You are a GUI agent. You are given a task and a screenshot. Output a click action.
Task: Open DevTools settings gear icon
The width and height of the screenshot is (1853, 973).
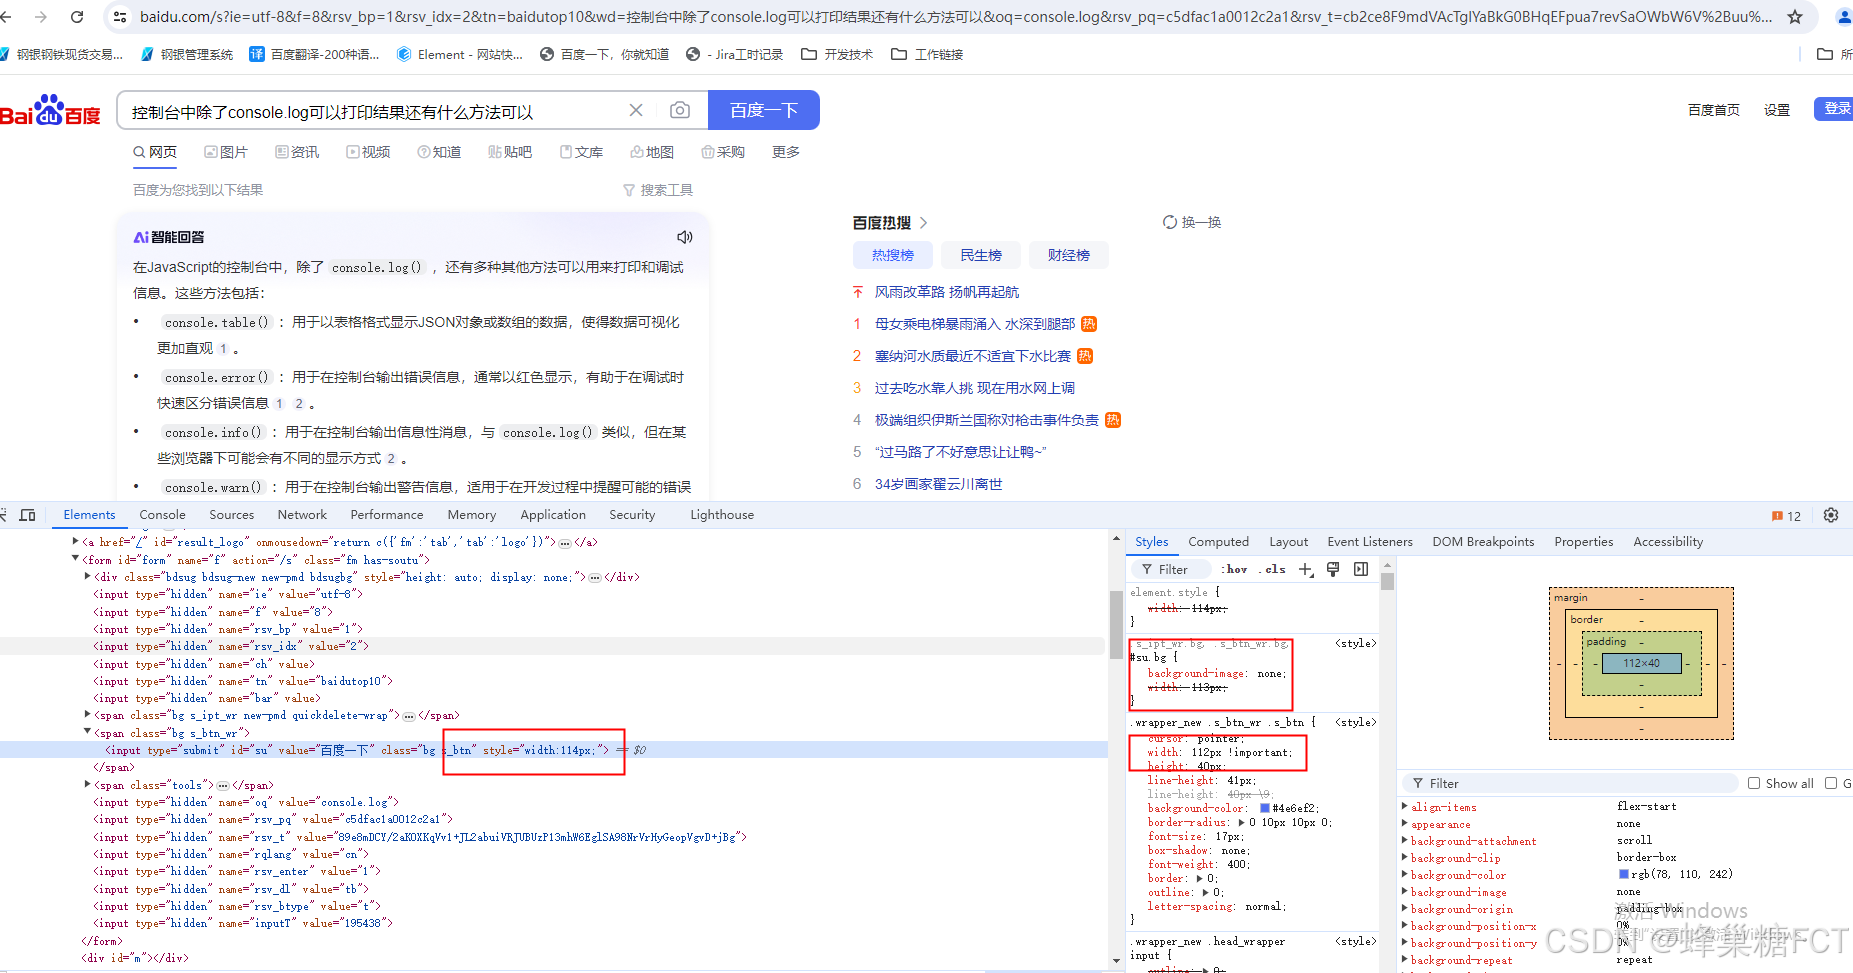click(1831, 515)
